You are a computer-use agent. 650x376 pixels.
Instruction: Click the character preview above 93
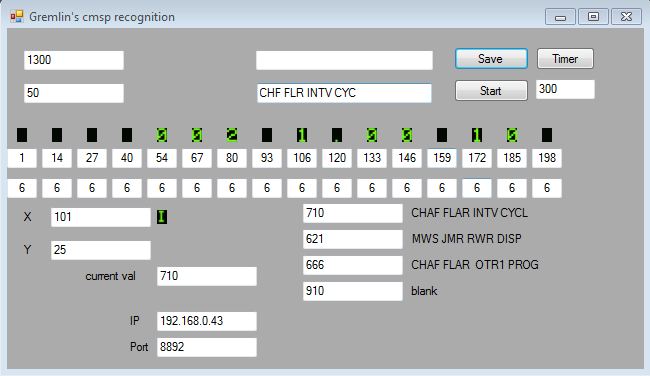click(x=267, y=135)
